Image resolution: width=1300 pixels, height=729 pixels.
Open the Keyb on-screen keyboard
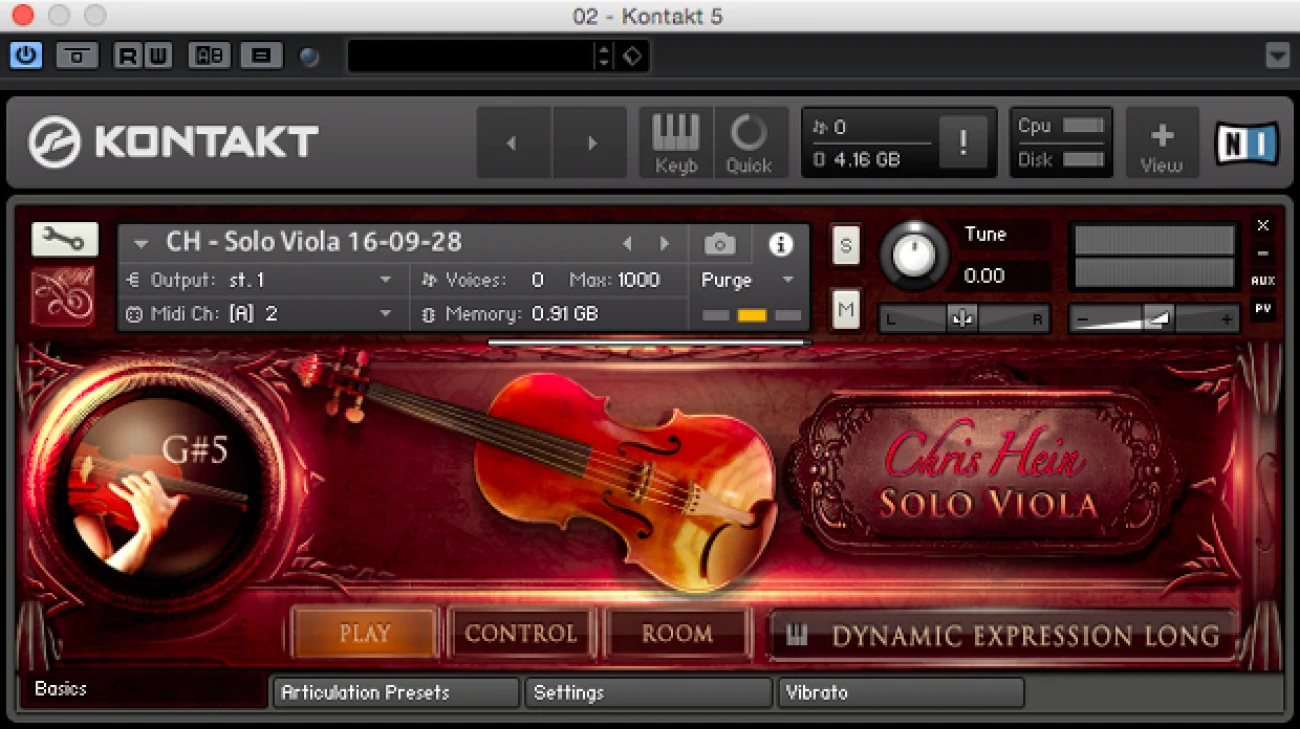click(x=676, y=143)
